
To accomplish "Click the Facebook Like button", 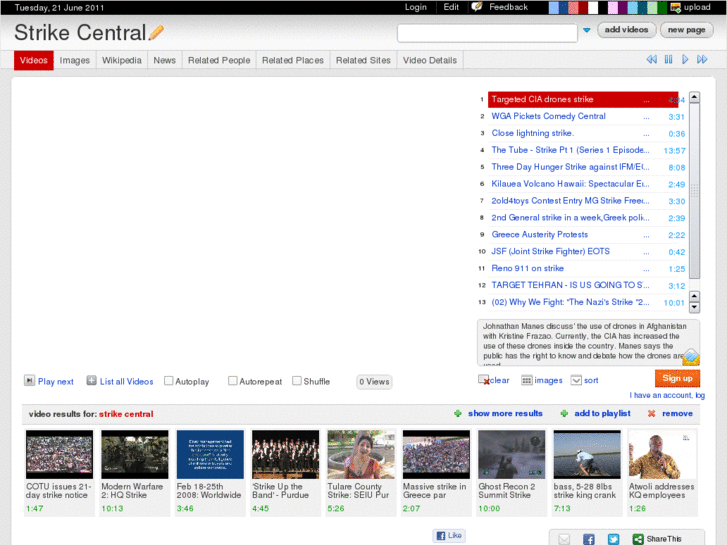I will (x=449, y=535).
